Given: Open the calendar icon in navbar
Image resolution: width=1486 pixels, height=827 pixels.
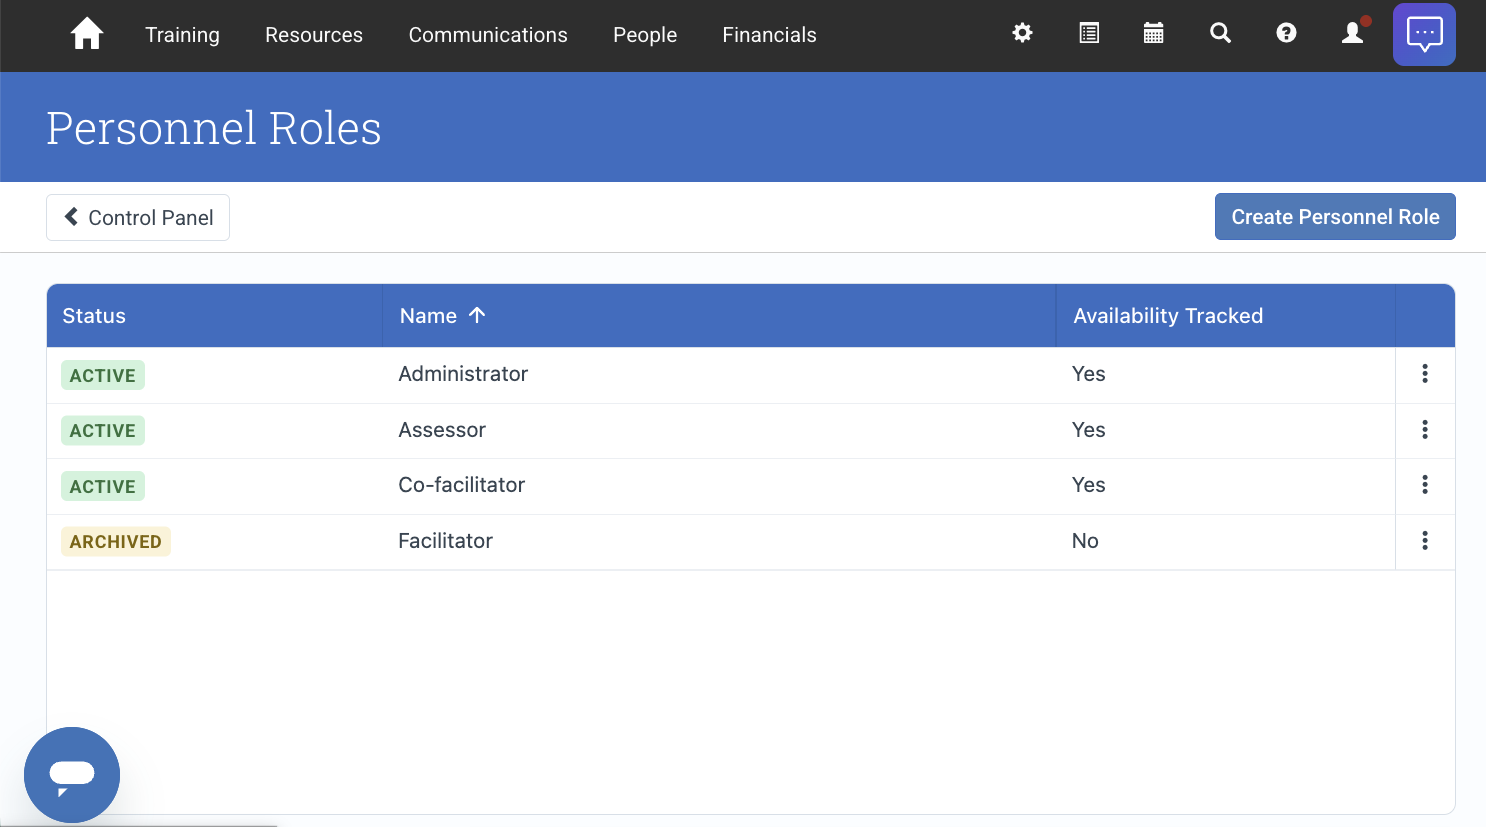Looking at the screenshot, I should click(1153, 33).
